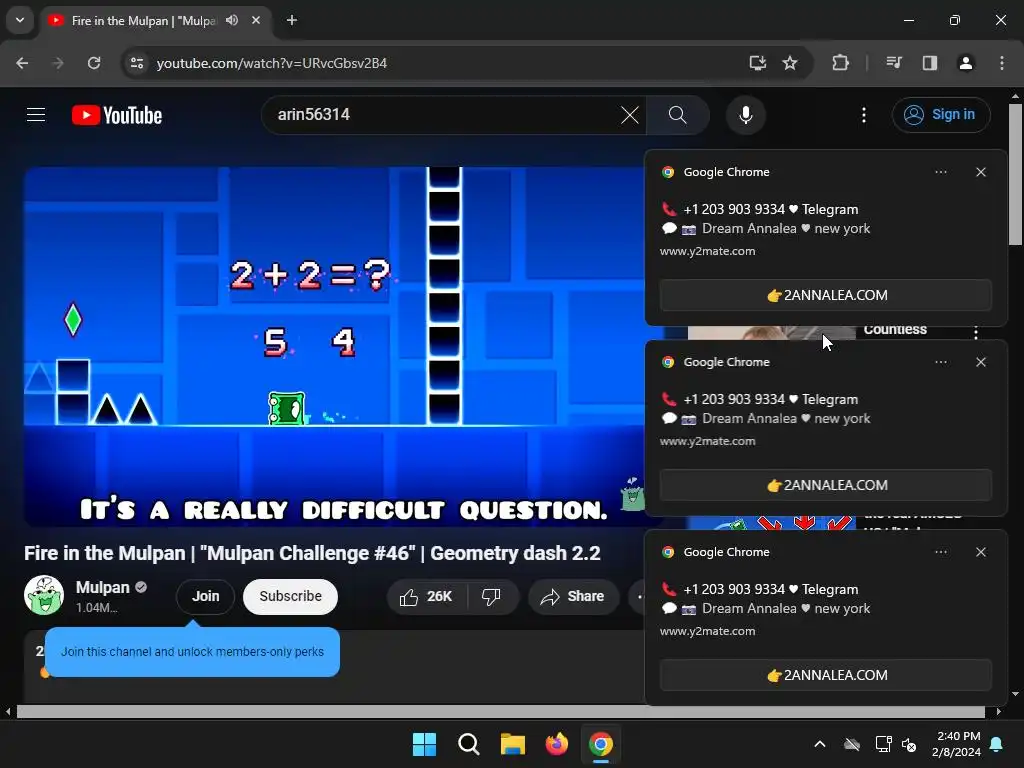Click the page's vertical scrollbar thumb
1024x768 pixels.
(1016, 174)
